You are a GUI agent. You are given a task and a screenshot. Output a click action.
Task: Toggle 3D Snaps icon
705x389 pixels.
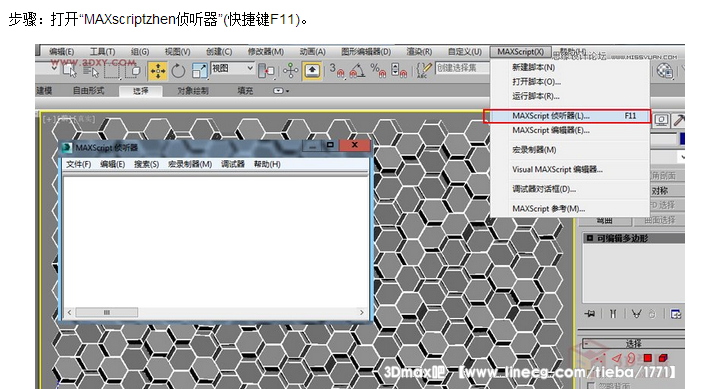click(x=336, y=71)
